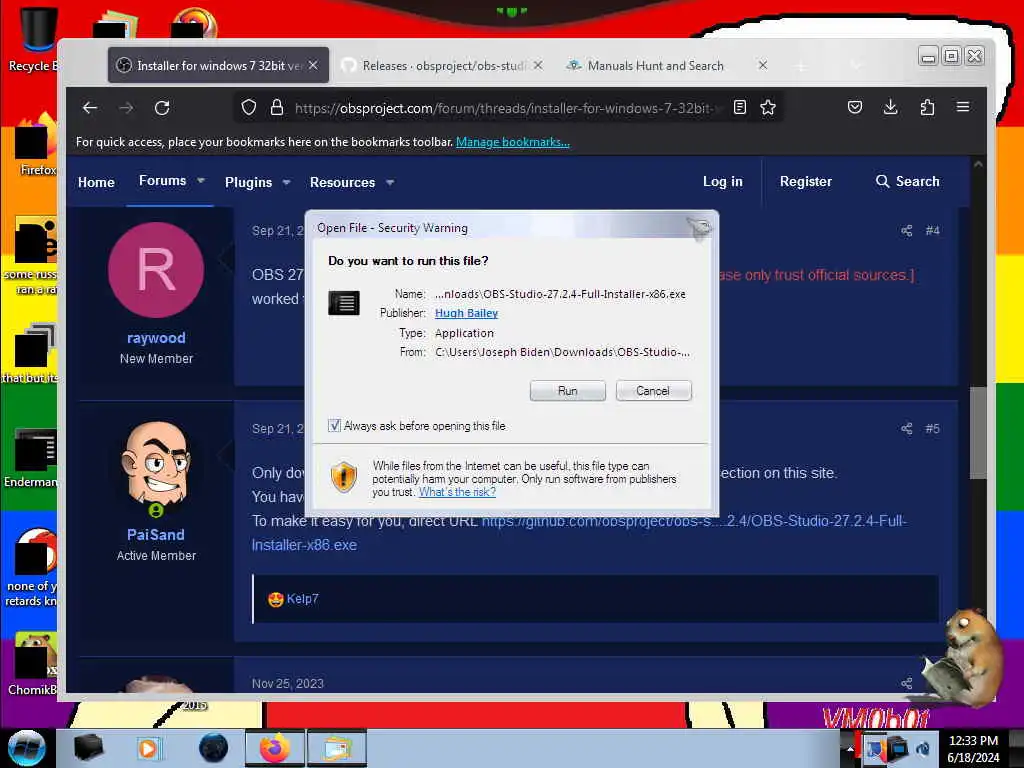View site security padlock info
Image resolution: width=1024 pixels, height=768 pixels.
(x=277, y=107)
